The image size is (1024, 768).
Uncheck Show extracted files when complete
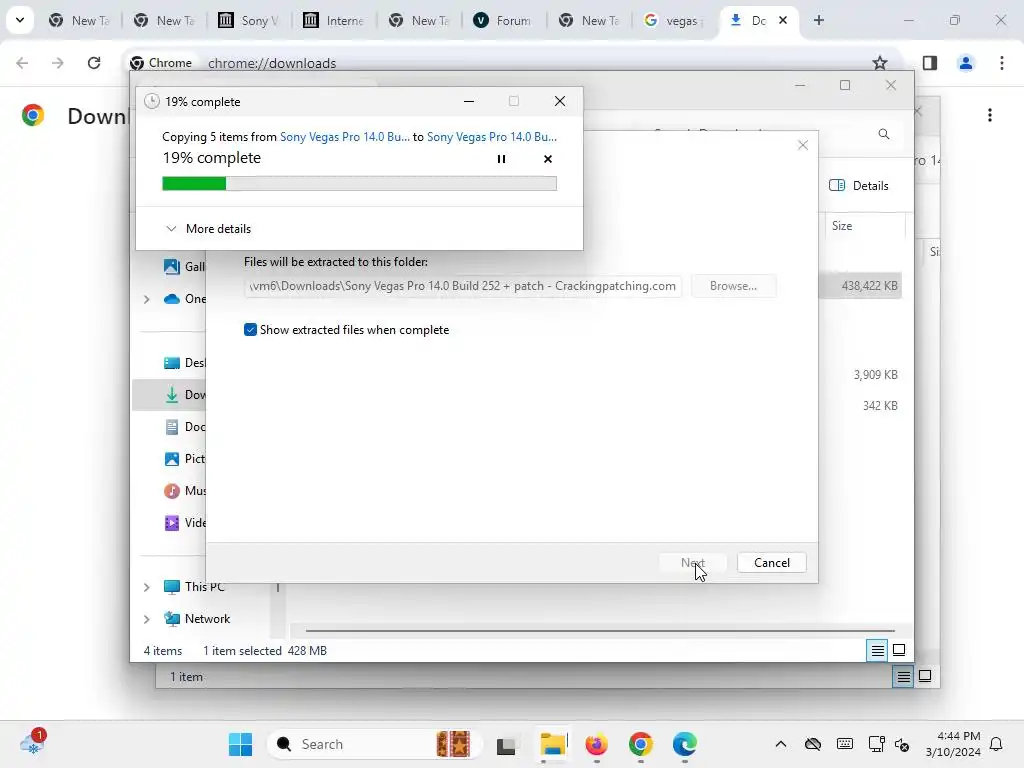[x=250, y=330]
